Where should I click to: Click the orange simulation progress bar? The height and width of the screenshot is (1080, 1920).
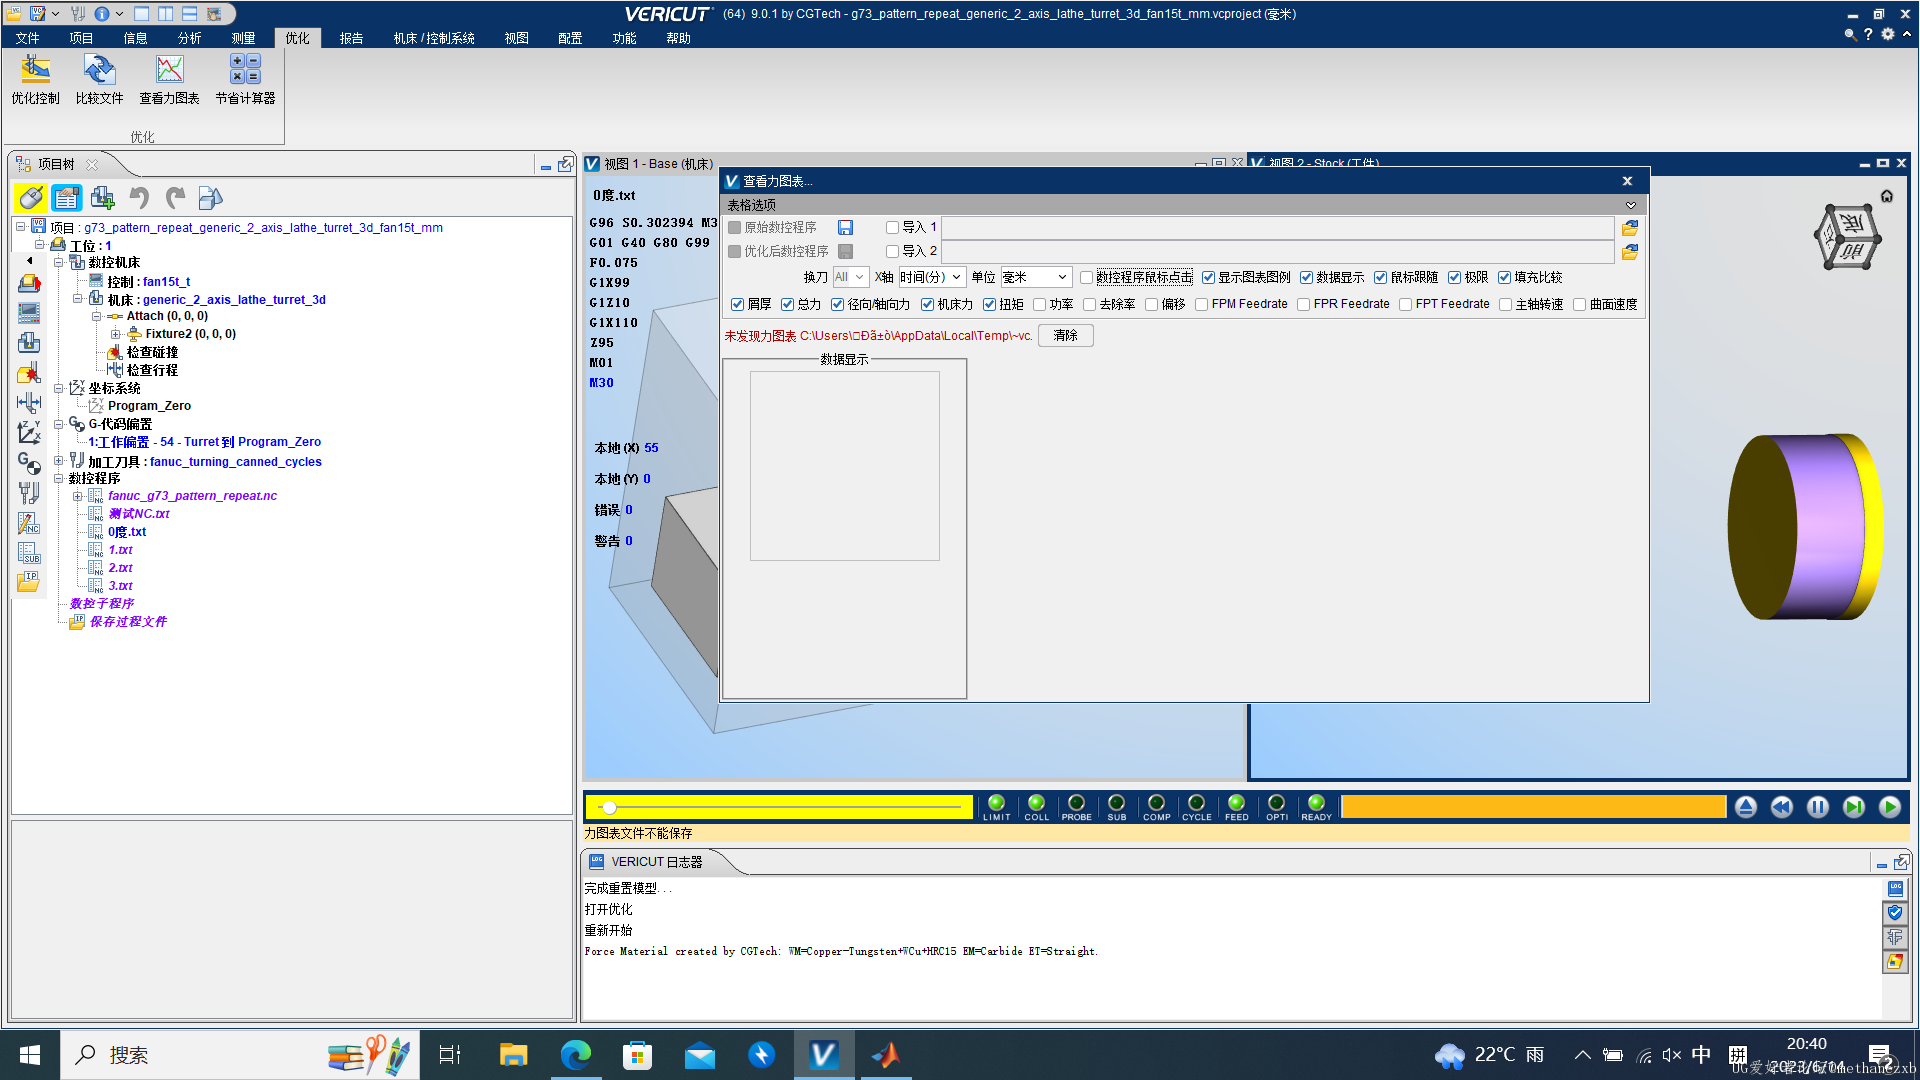[x=1533, y=807]
